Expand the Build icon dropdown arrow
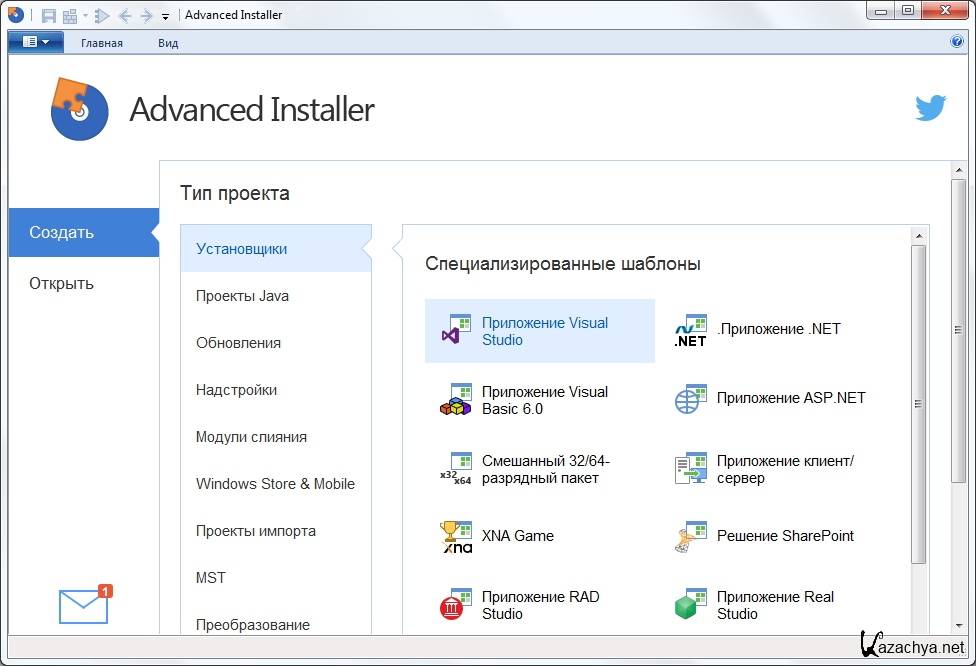 pyautogui.click(x=85, y=15)
